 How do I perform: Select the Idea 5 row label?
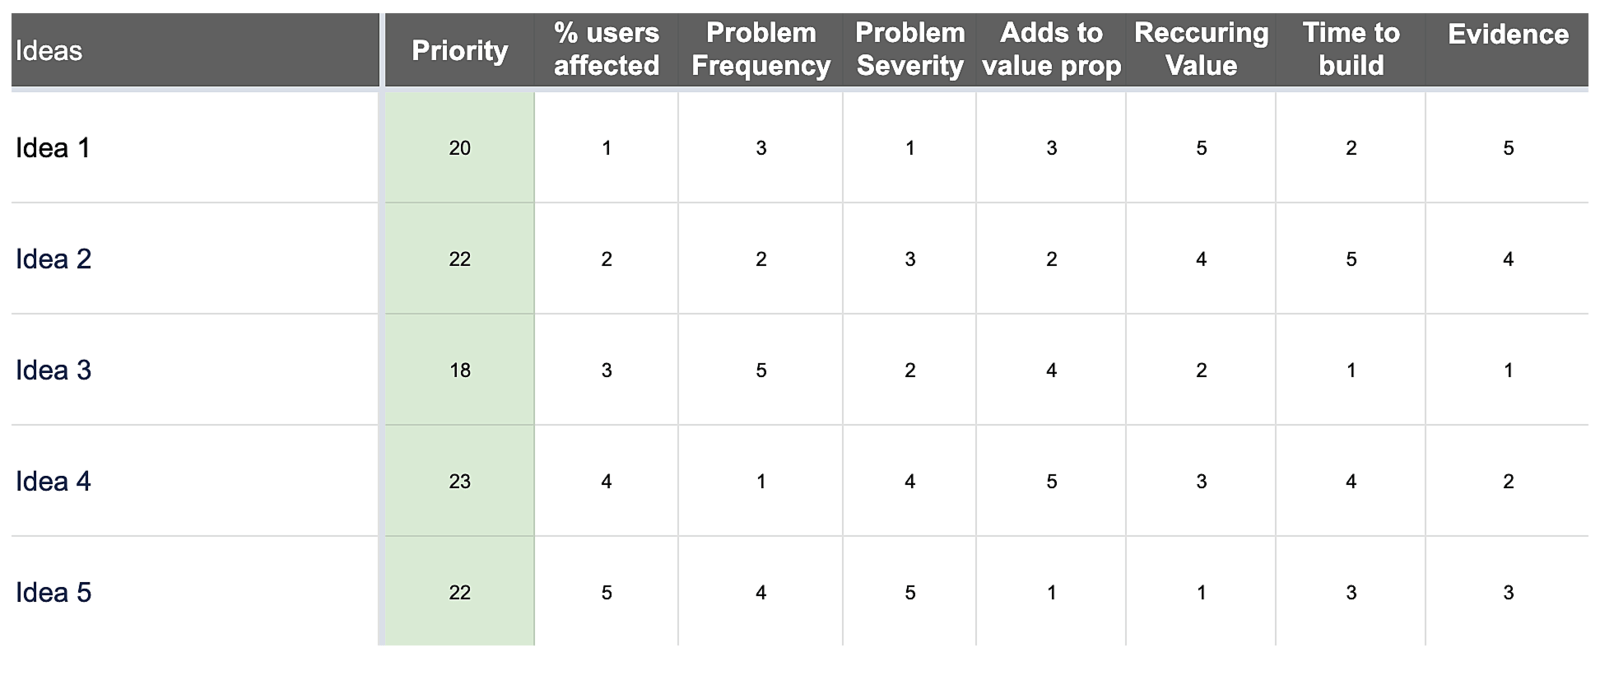pos(54,592)
